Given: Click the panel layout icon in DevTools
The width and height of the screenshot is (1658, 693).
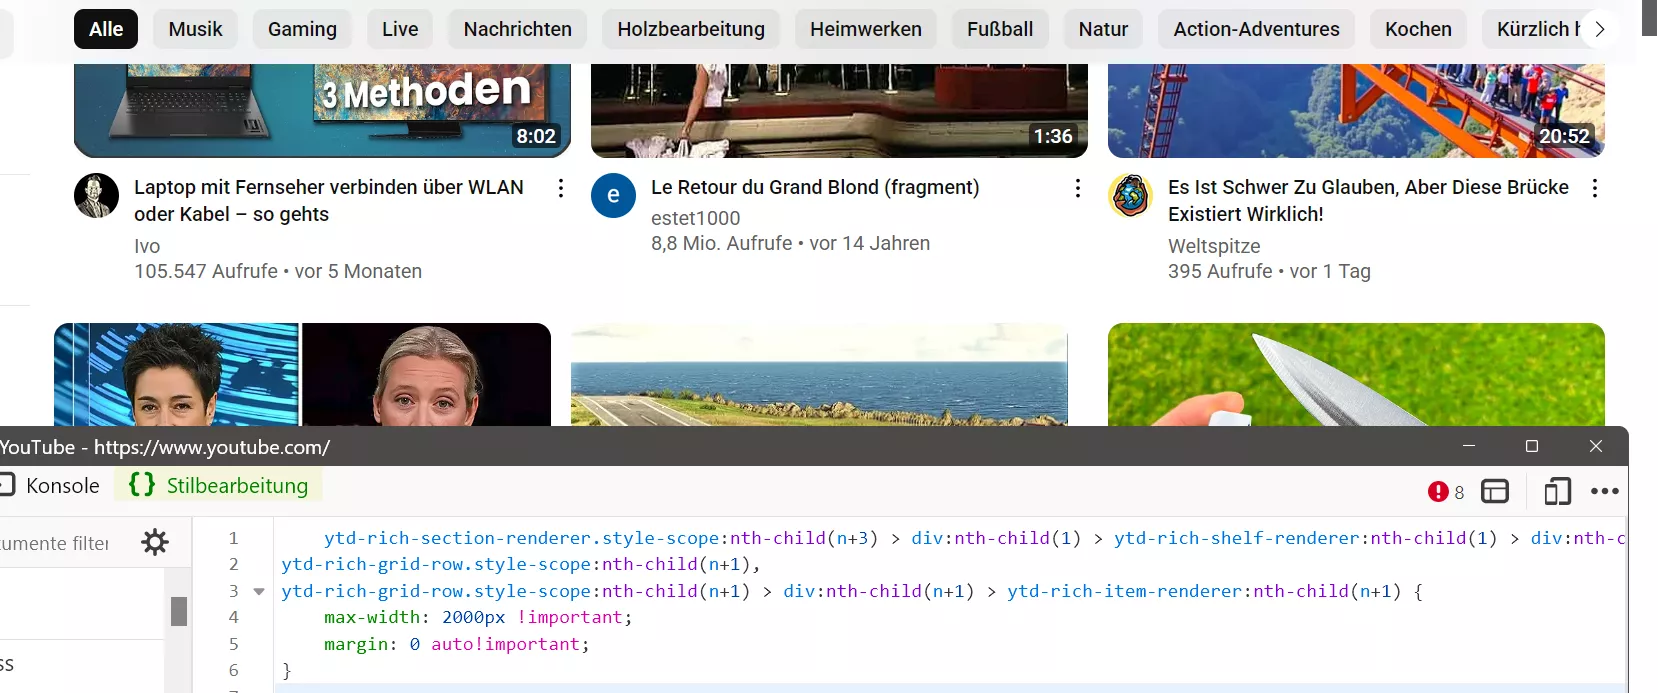Looking at the screenshot, I should [x=1495, y=491].
